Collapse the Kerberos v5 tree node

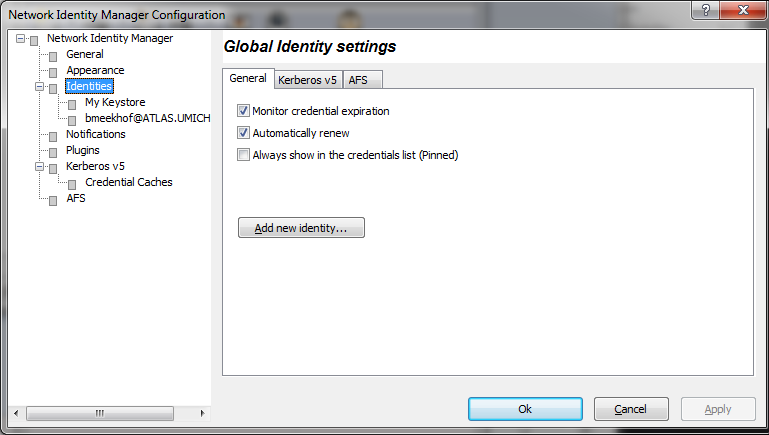tap(39, 167)
